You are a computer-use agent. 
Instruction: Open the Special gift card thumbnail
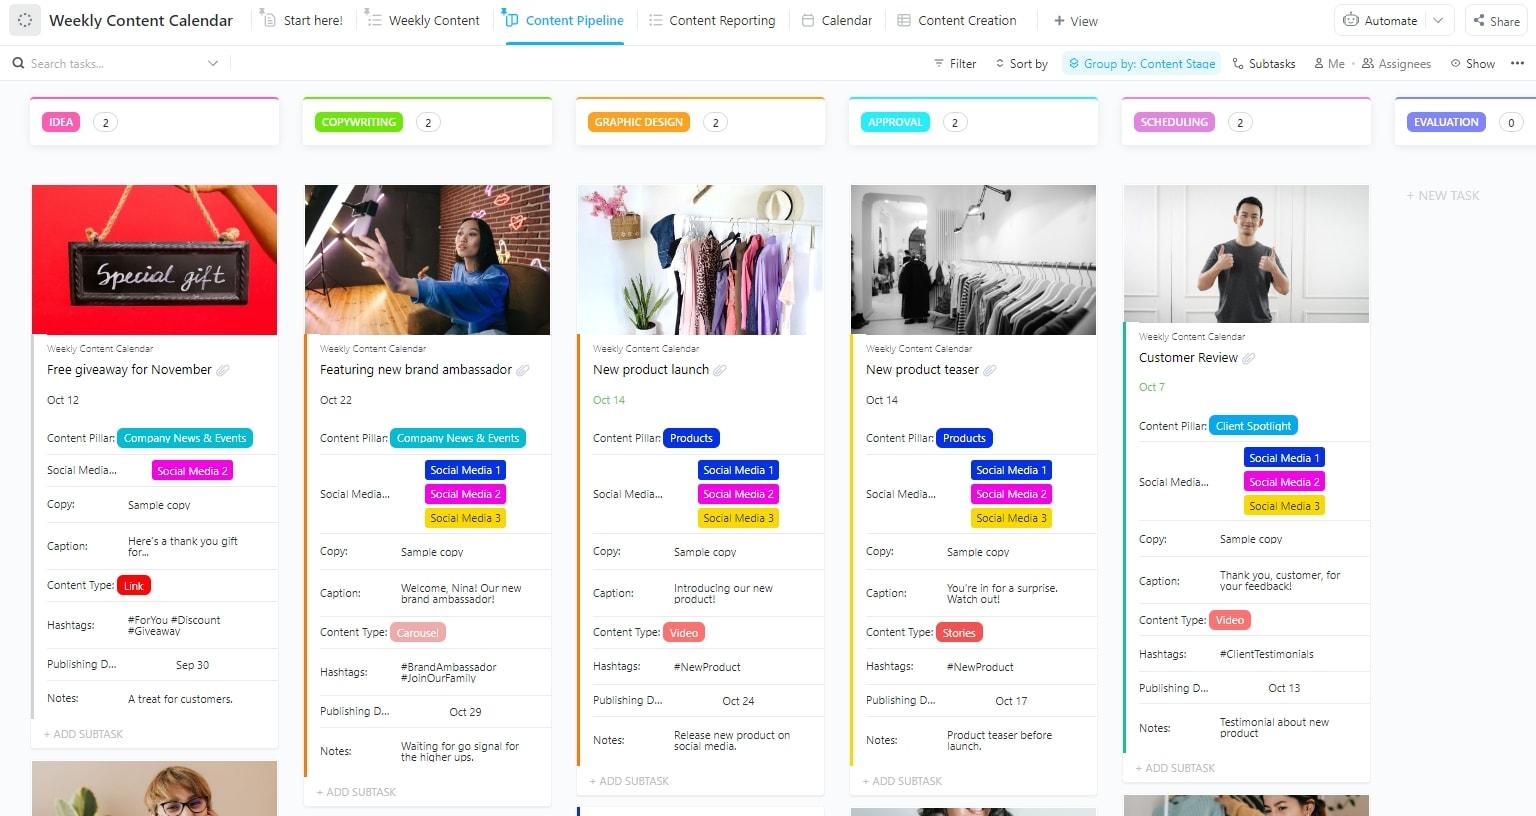[154, 260]
